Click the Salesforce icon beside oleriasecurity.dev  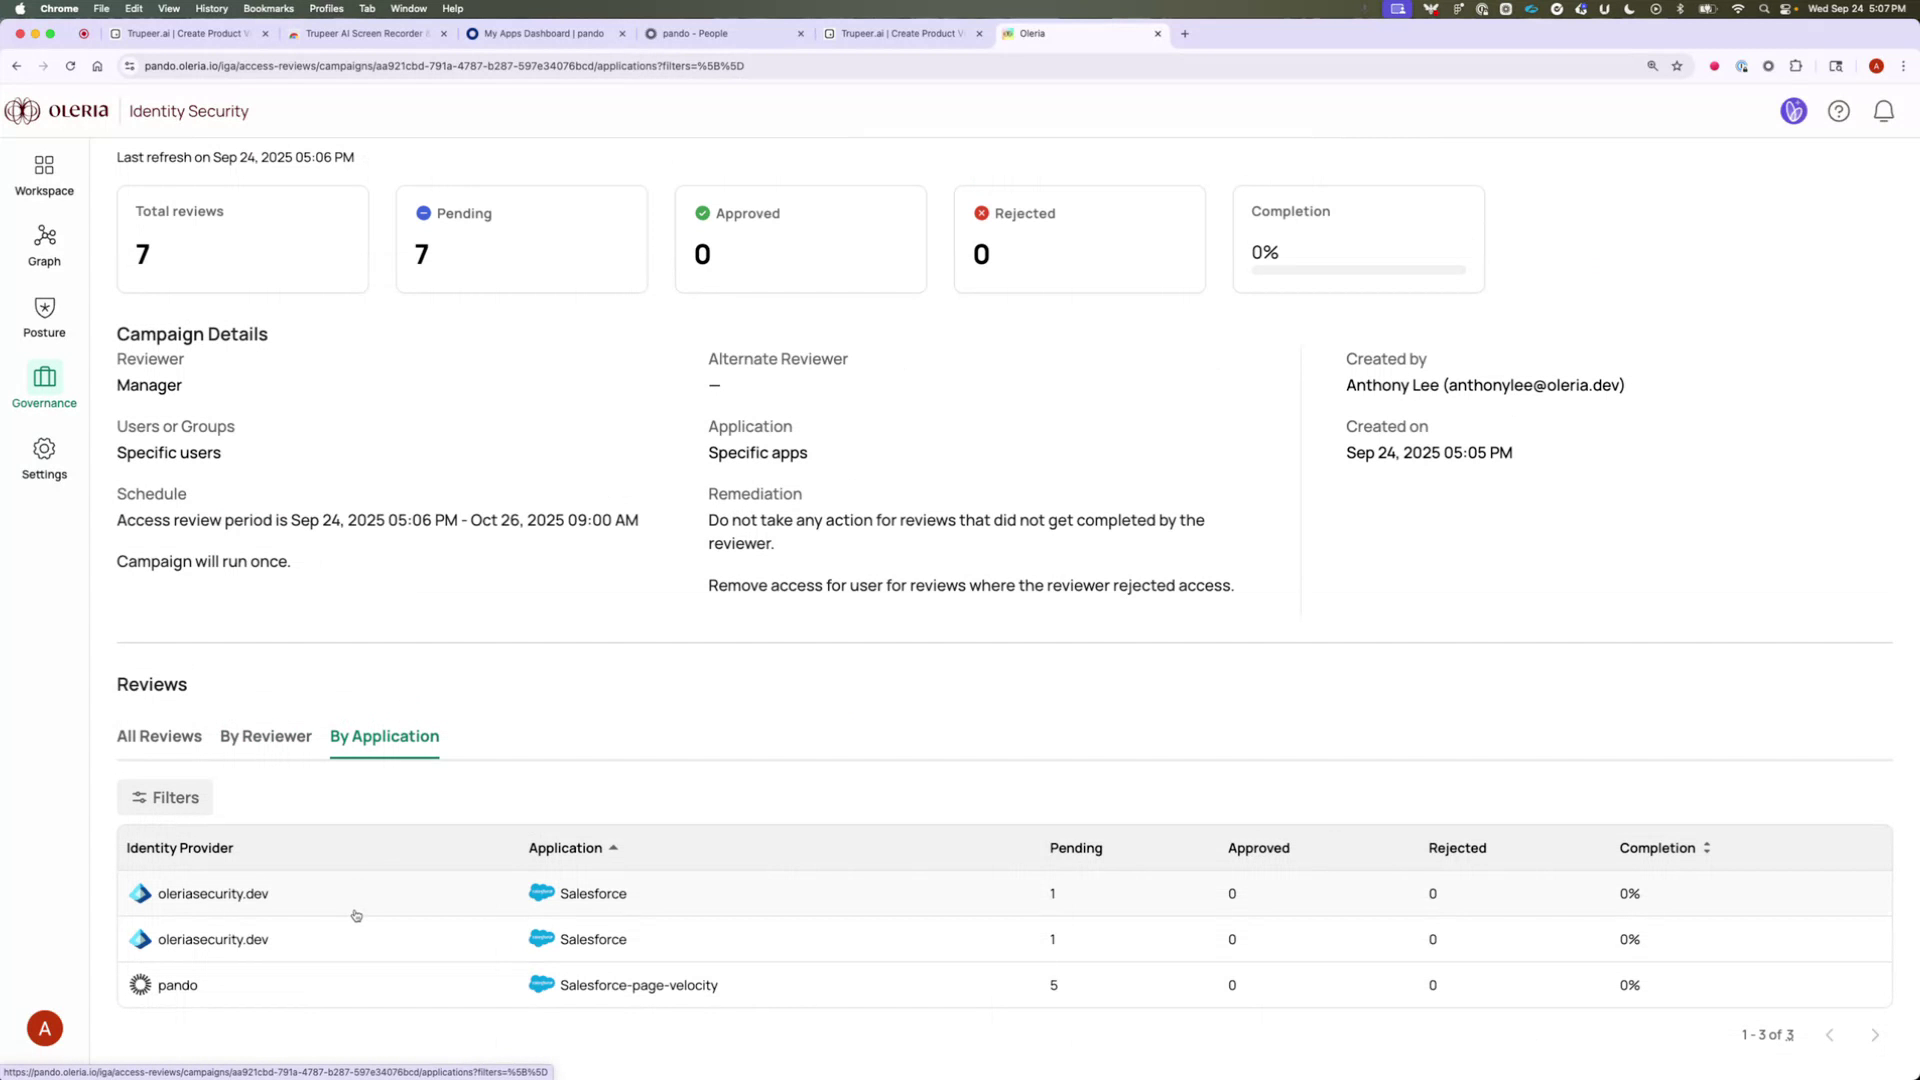tap(542, 893)
